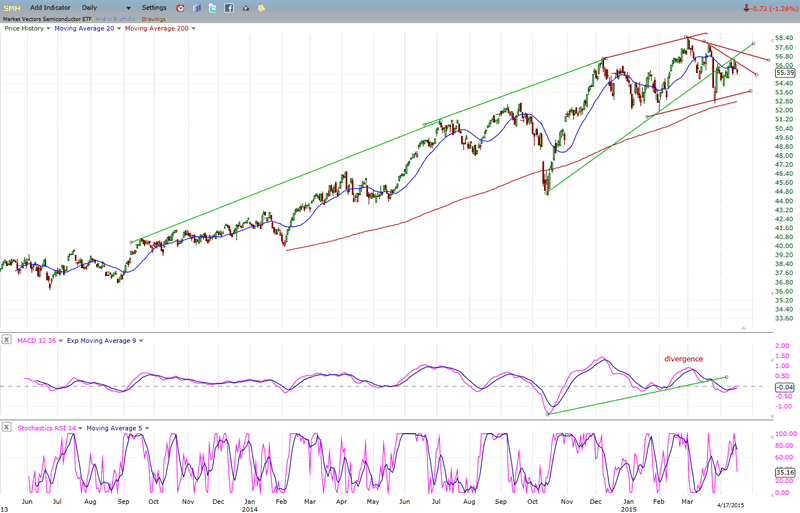Click the 35.16 Stochastics value label

click(785, 473)
